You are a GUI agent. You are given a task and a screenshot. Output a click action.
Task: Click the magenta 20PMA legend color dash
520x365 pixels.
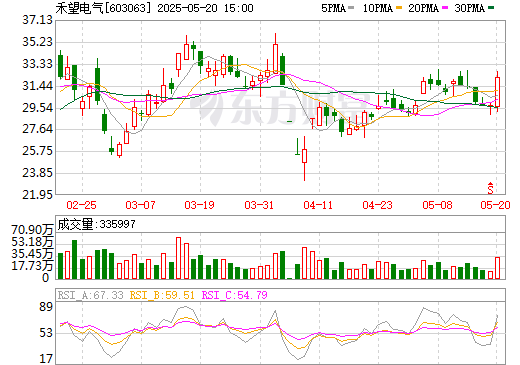coord(445,7)
